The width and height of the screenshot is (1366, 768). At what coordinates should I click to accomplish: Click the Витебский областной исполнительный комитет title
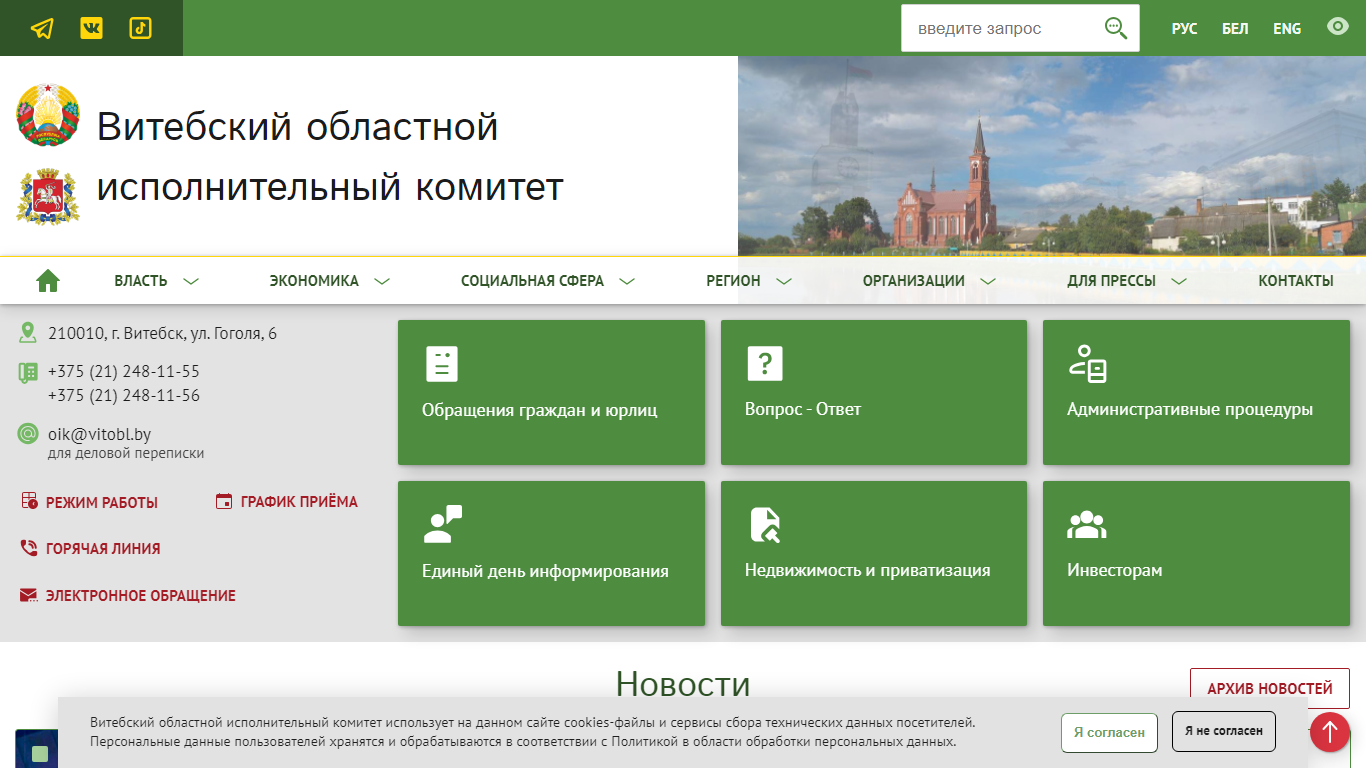coord(330,156)
